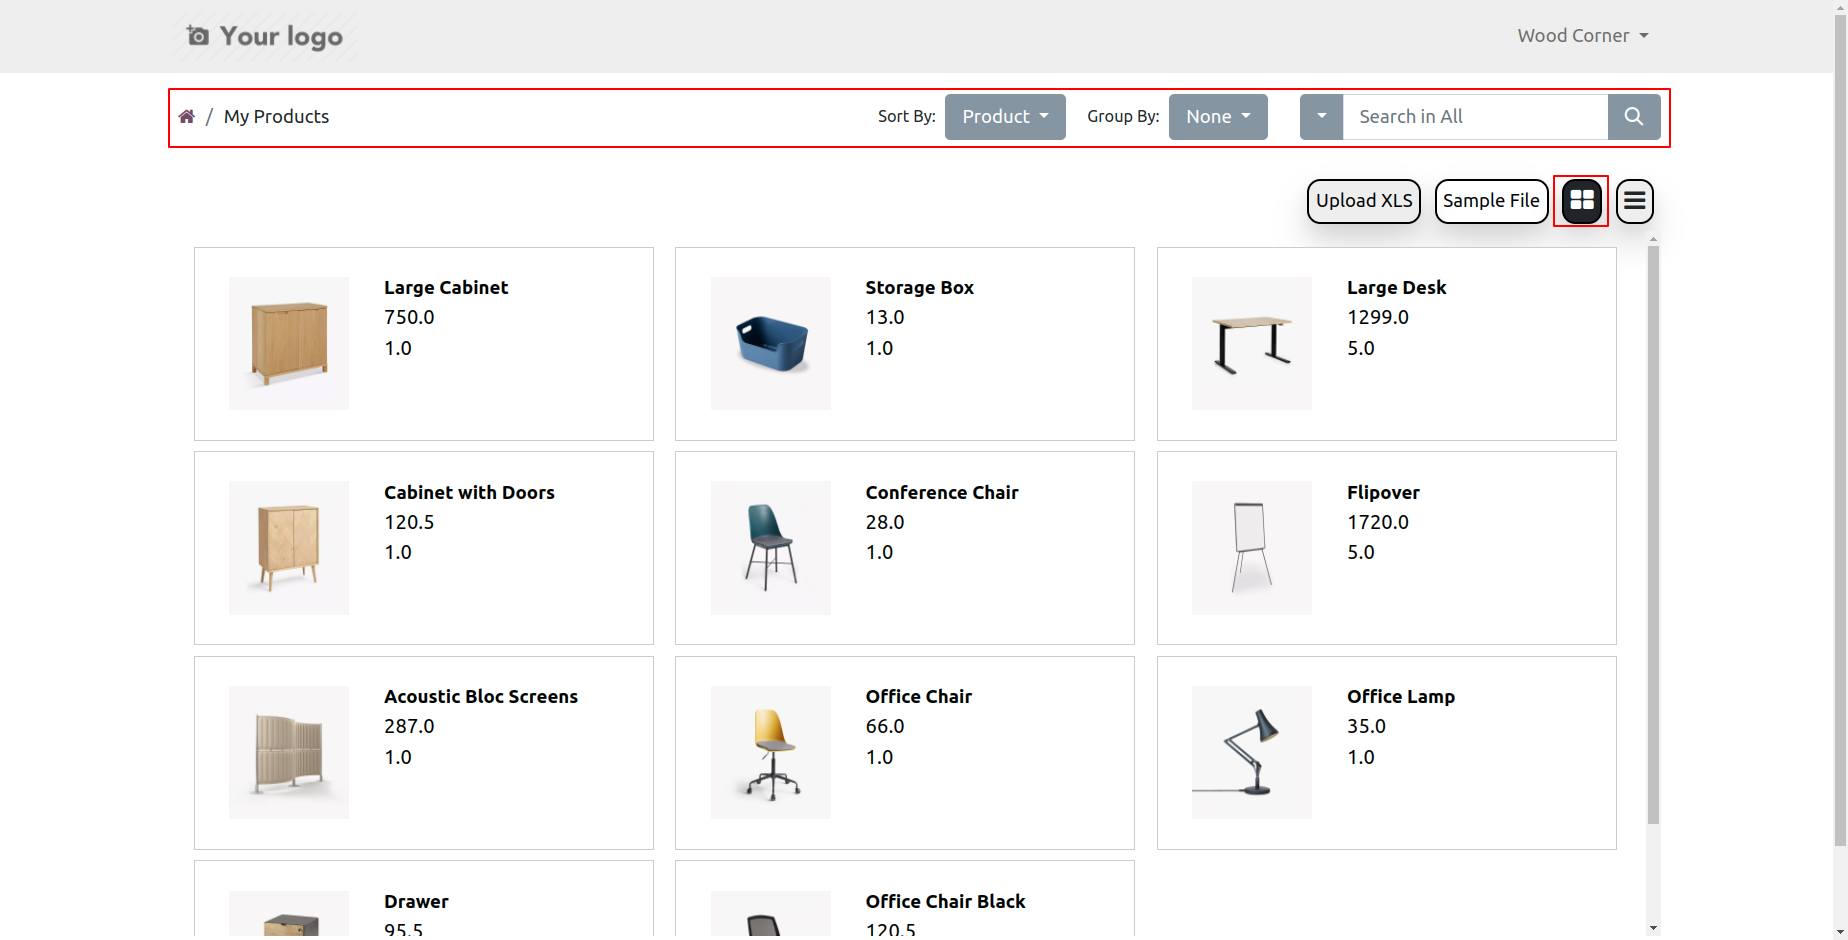Click the home breadcrumb icon
This screenshot has height=940, width=1848.
pyautogui.click(x=187, y=117)
